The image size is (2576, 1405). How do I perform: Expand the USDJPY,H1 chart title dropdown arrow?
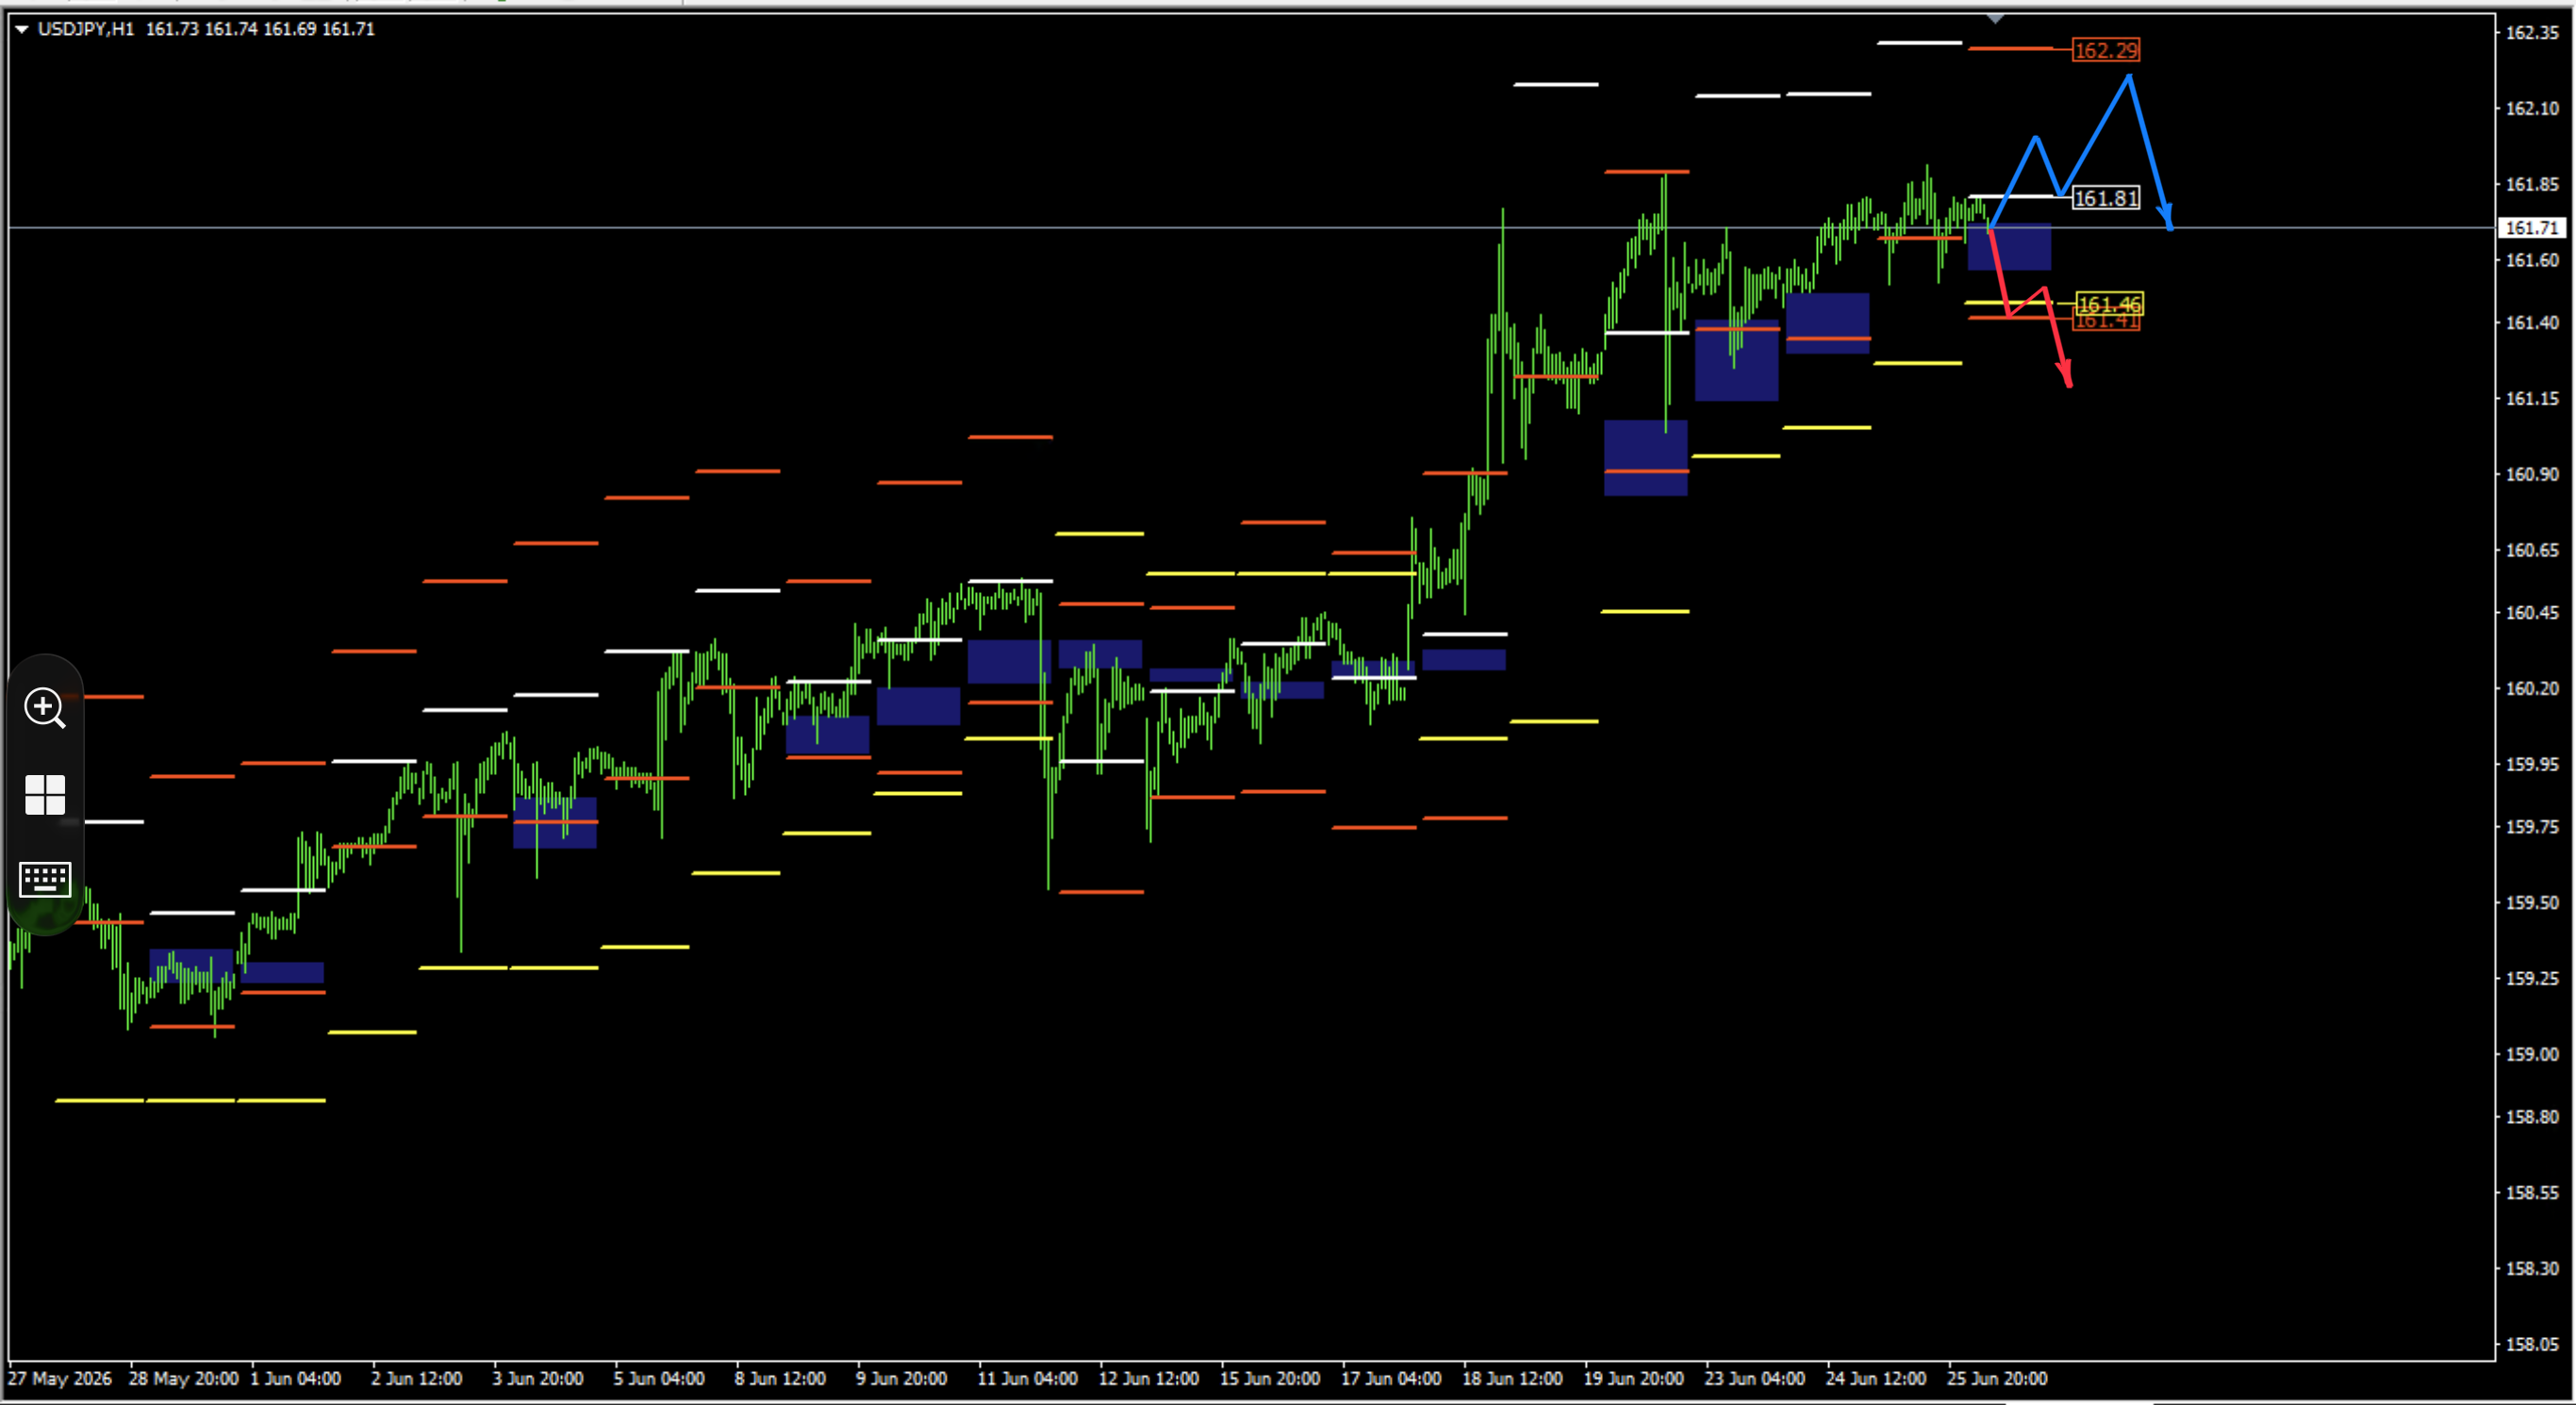click(x=21, y=30)
